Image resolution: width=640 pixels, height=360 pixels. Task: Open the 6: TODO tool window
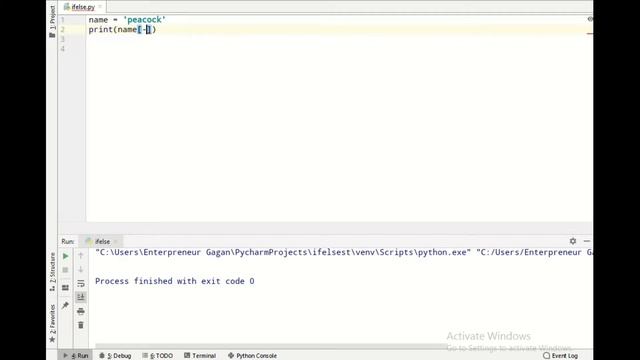(158, 356)
